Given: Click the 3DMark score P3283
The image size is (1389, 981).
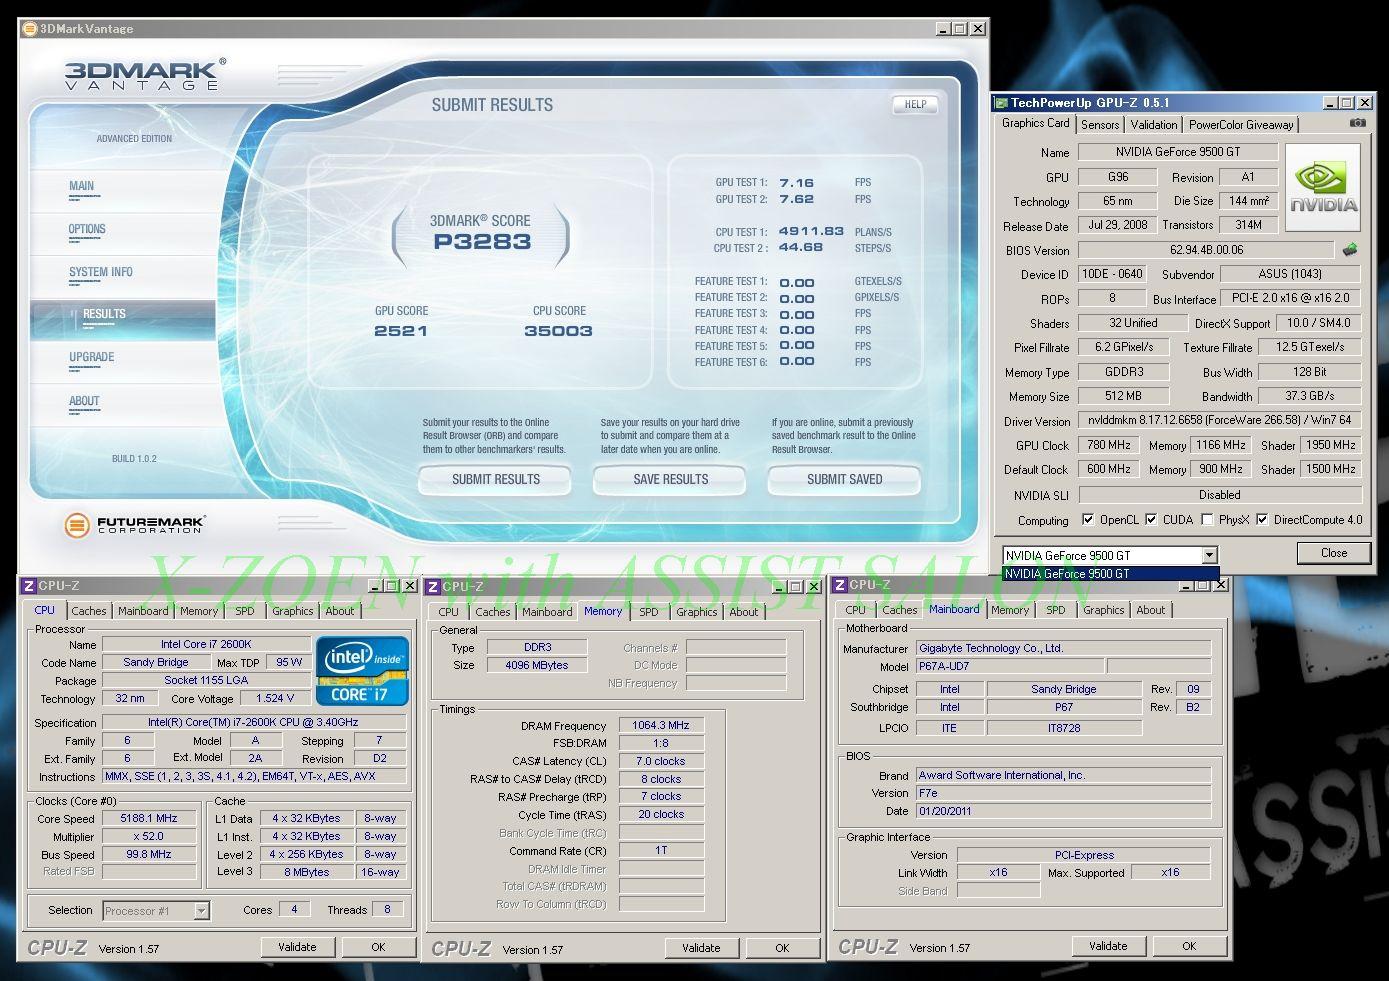Looking at the screenshot, I should pyautogui.click(x=482, y=241).
